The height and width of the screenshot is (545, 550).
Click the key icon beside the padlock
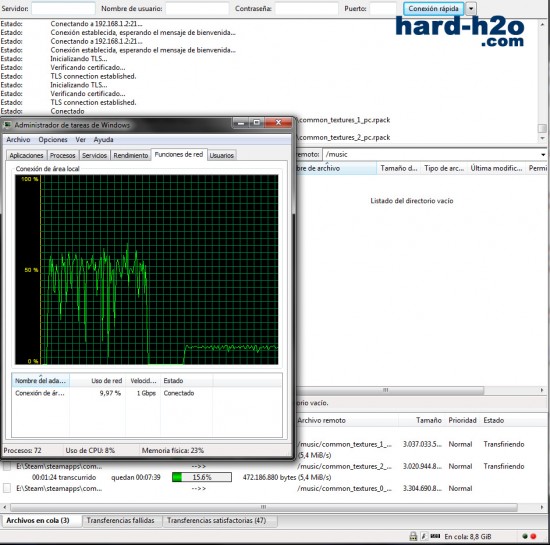click(424, 536)
